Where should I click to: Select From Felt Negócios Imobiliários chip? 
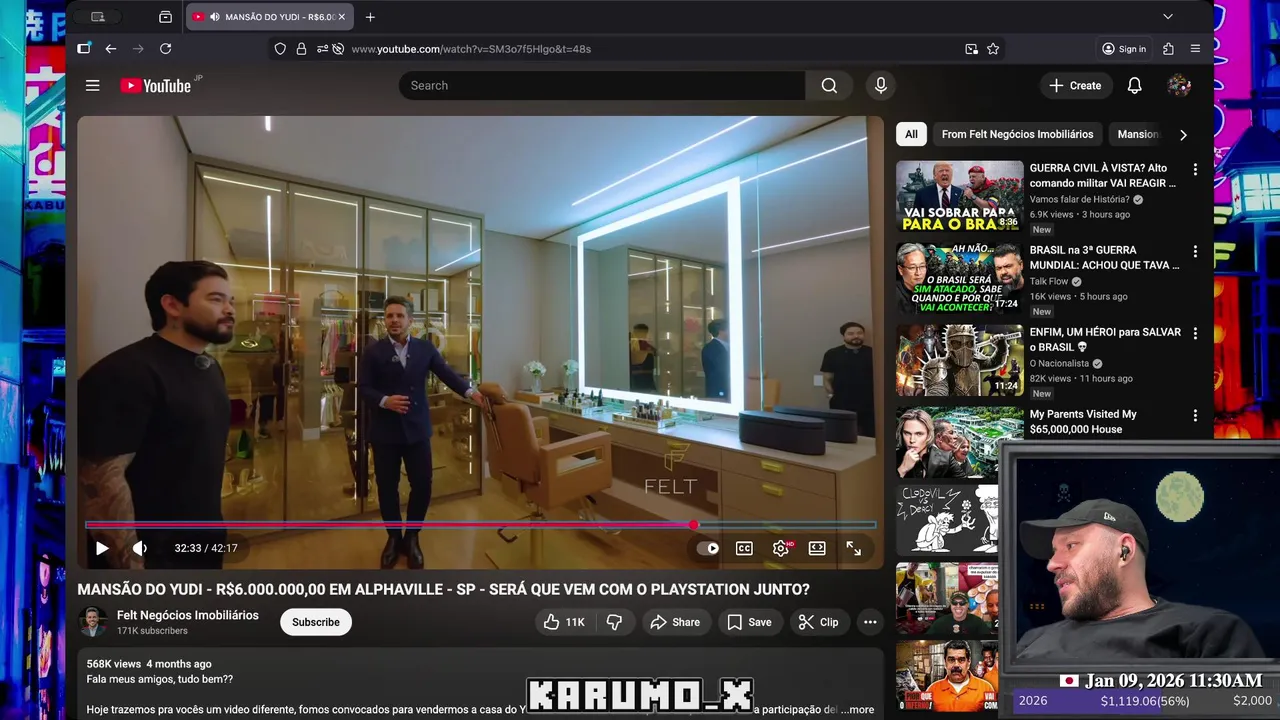[1017, 134]
